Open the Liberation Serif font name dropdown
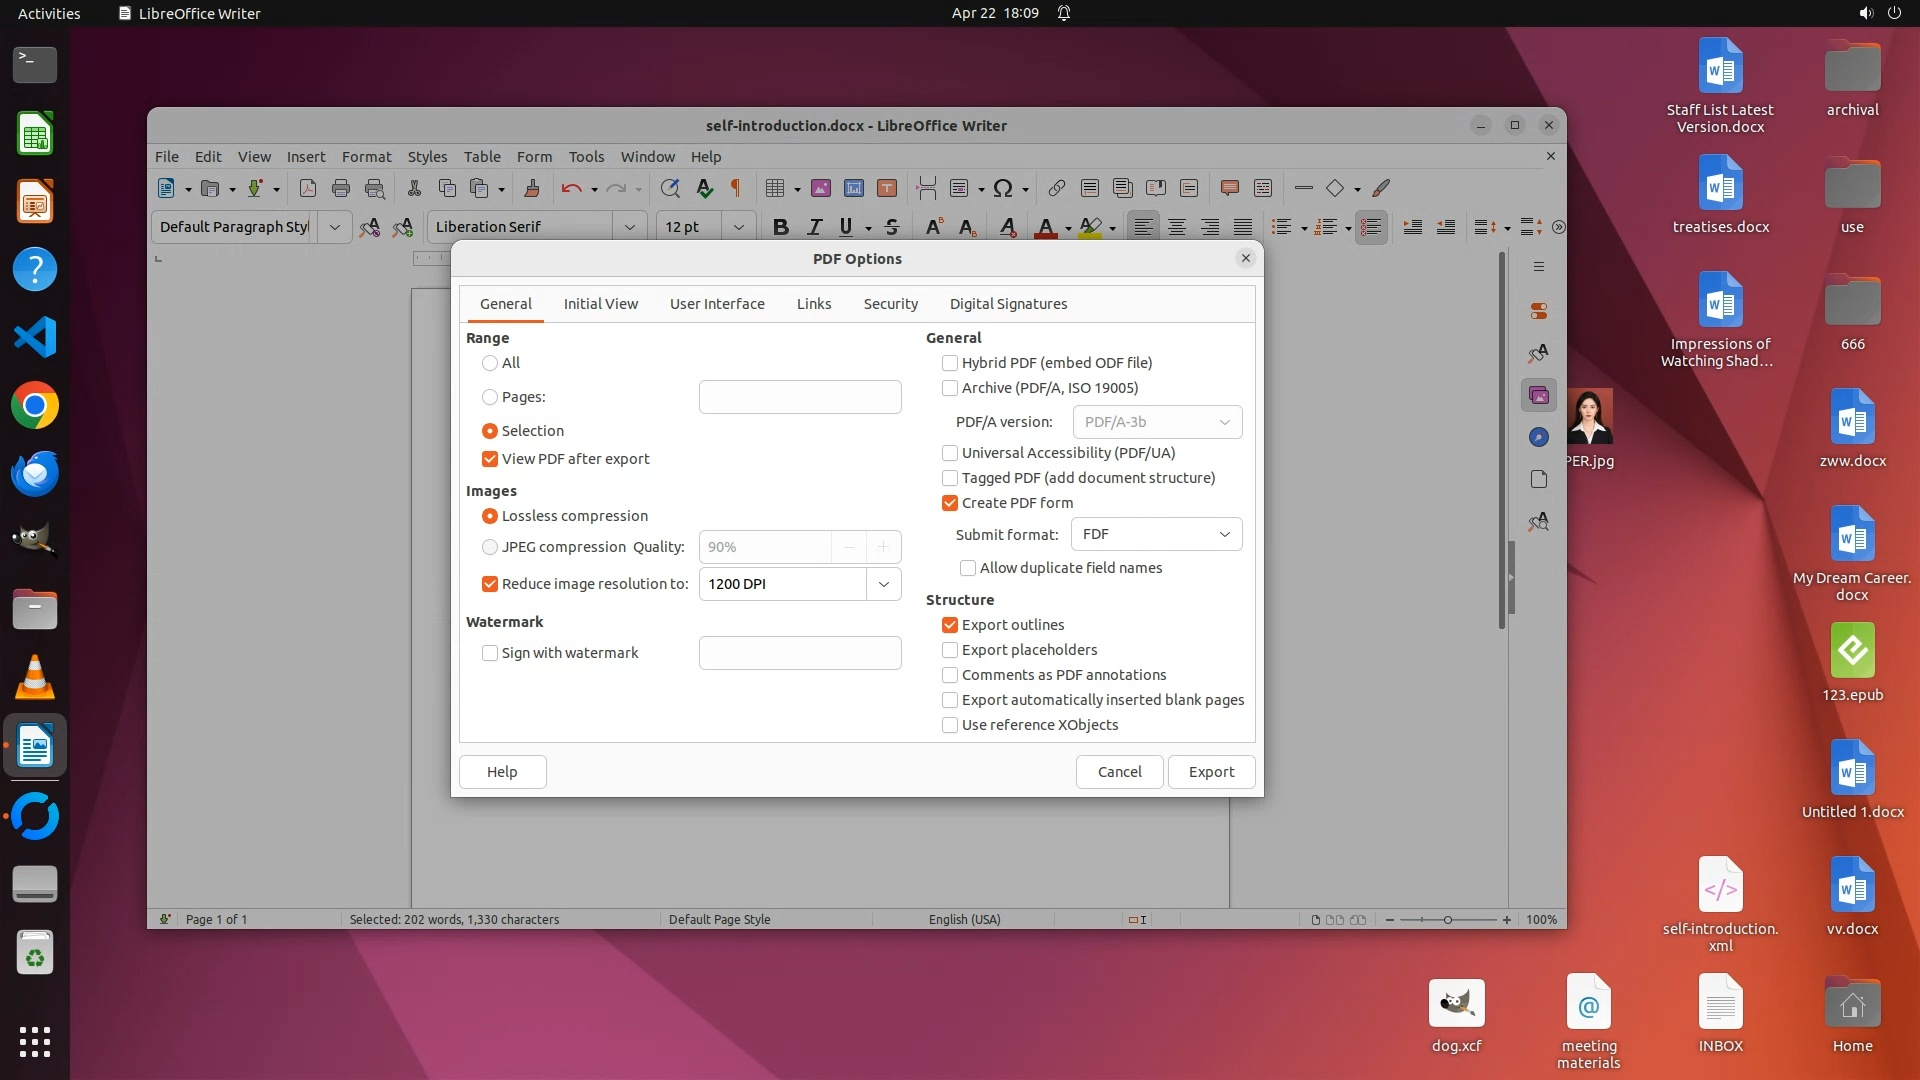 point(629,227)
